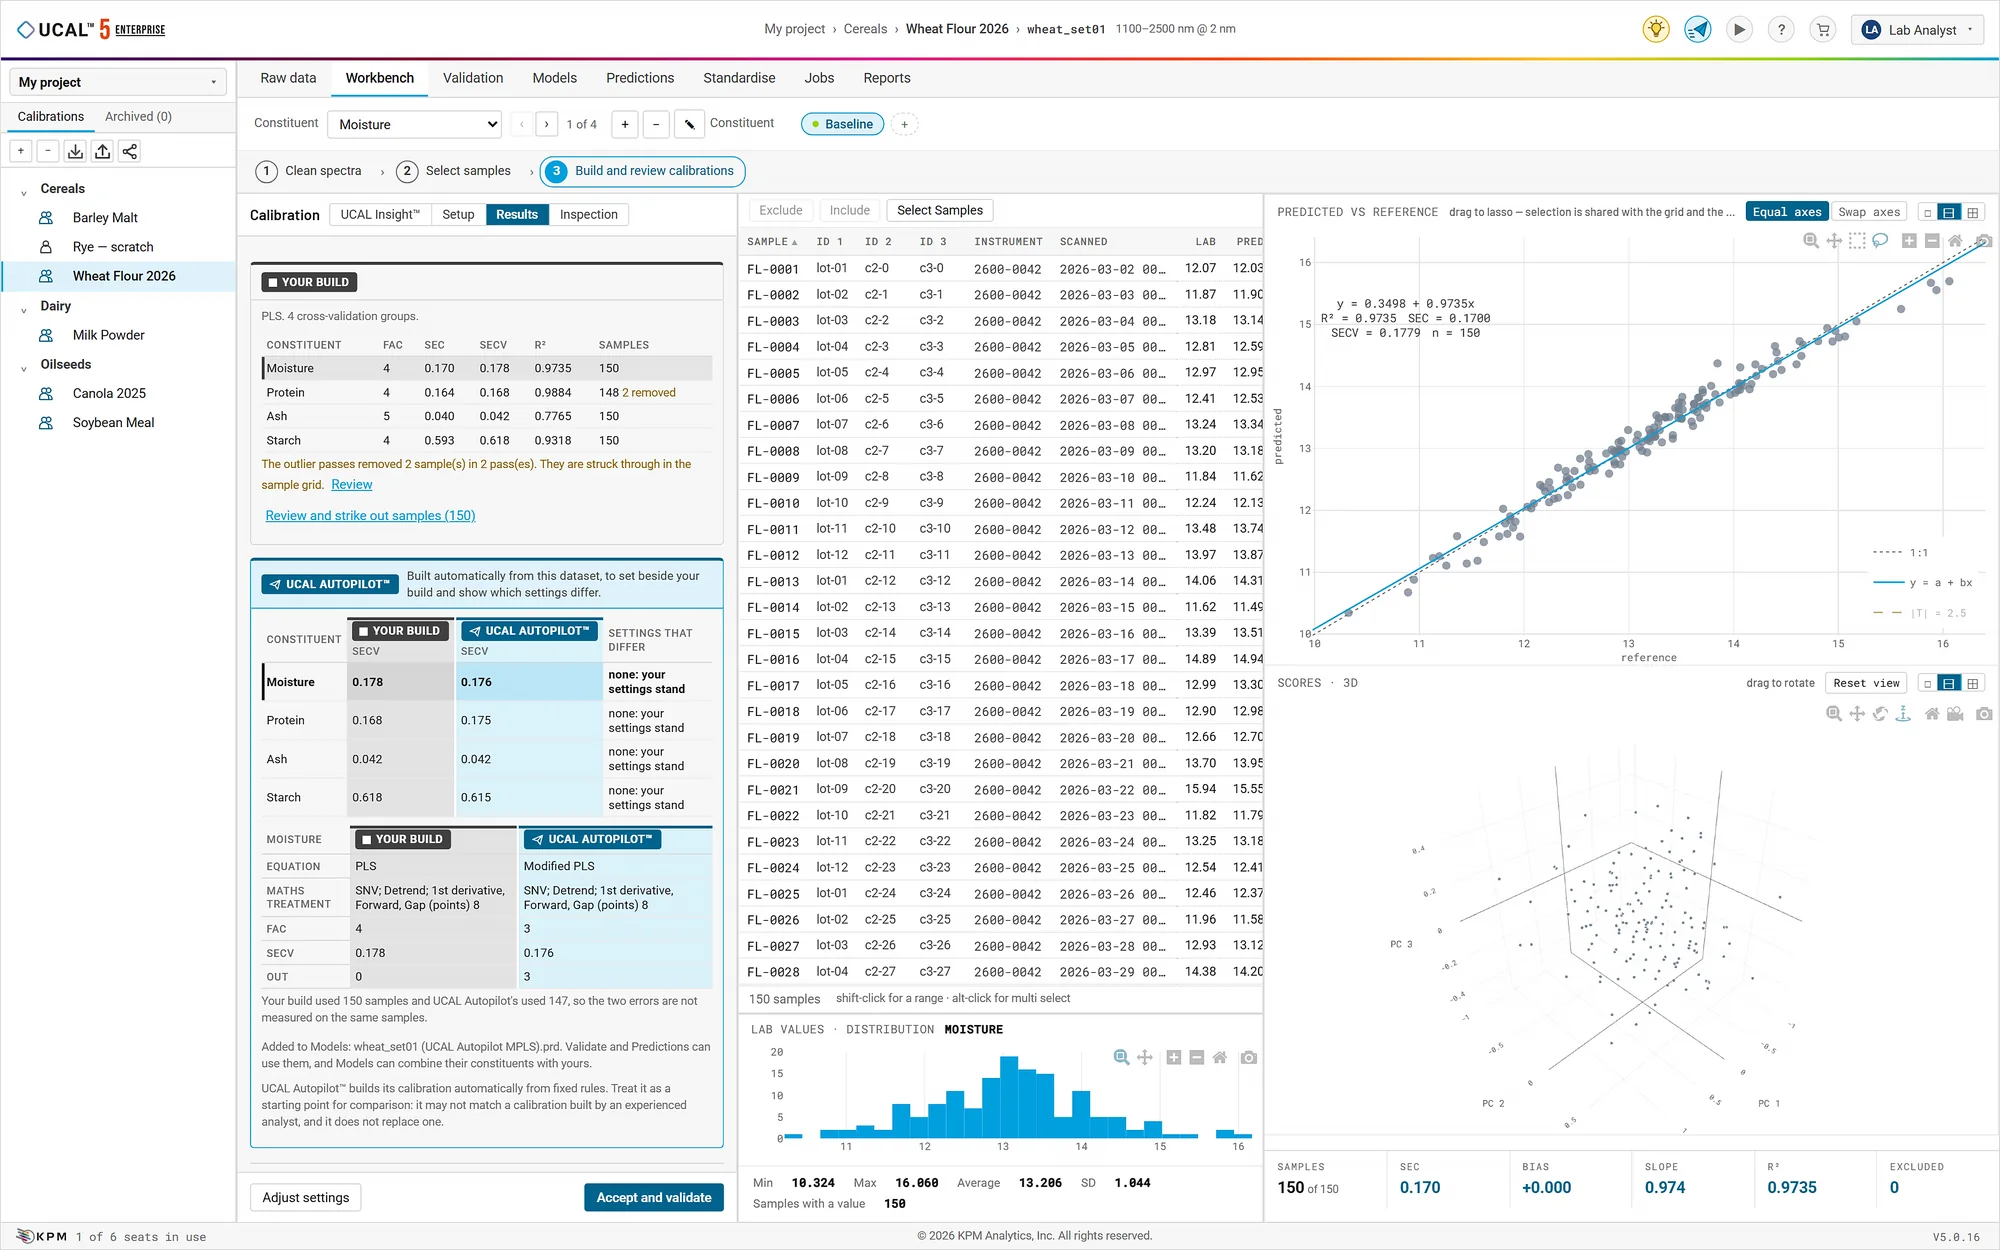Download histogram snapshot via camera icon

pyautogui.click(x=1248, y=1057)
